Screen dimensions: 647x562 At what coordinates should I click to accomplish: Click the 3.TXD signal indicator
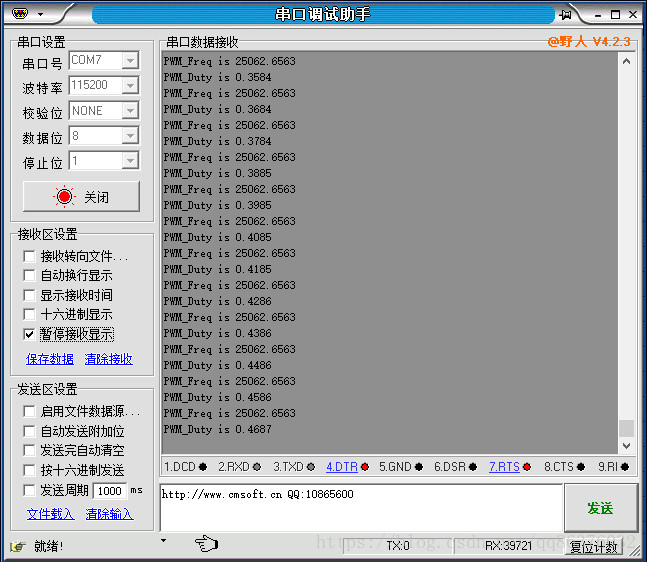pos(294,467)
